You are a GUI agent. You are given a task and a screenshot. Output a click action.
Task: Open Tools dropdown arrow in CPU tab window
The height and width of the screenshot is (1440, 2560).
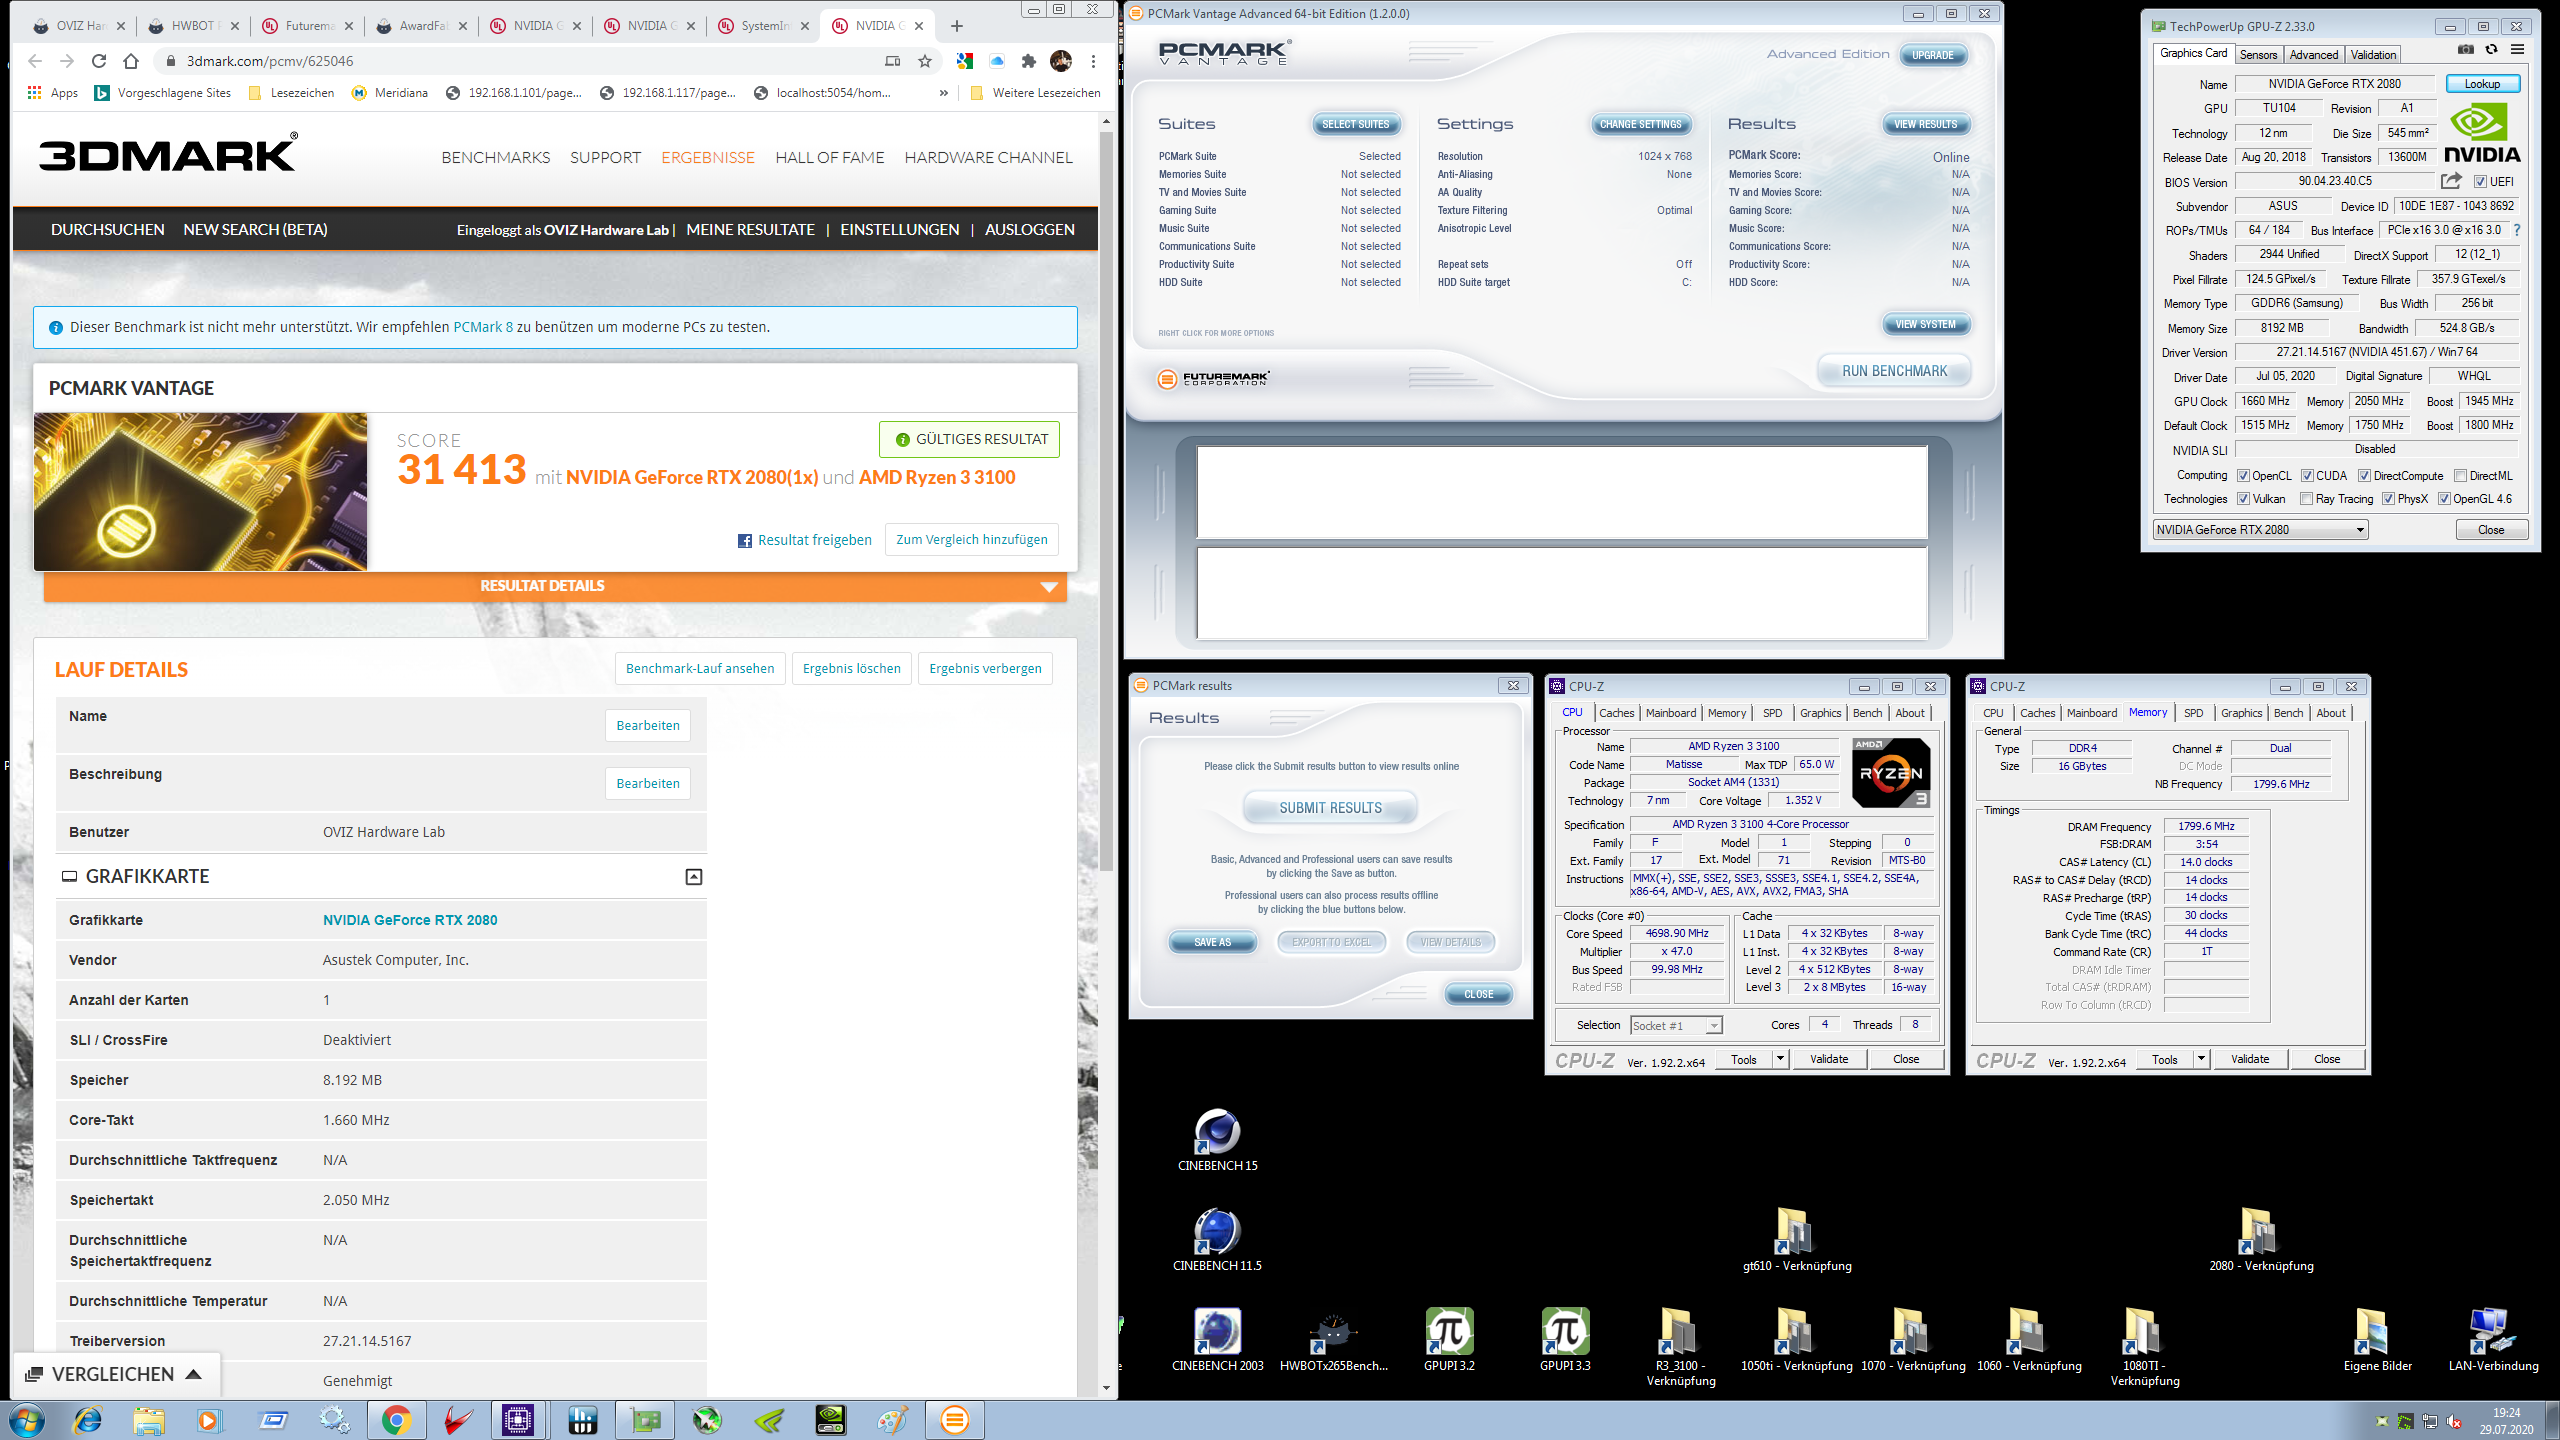tap(1780, 1059)
